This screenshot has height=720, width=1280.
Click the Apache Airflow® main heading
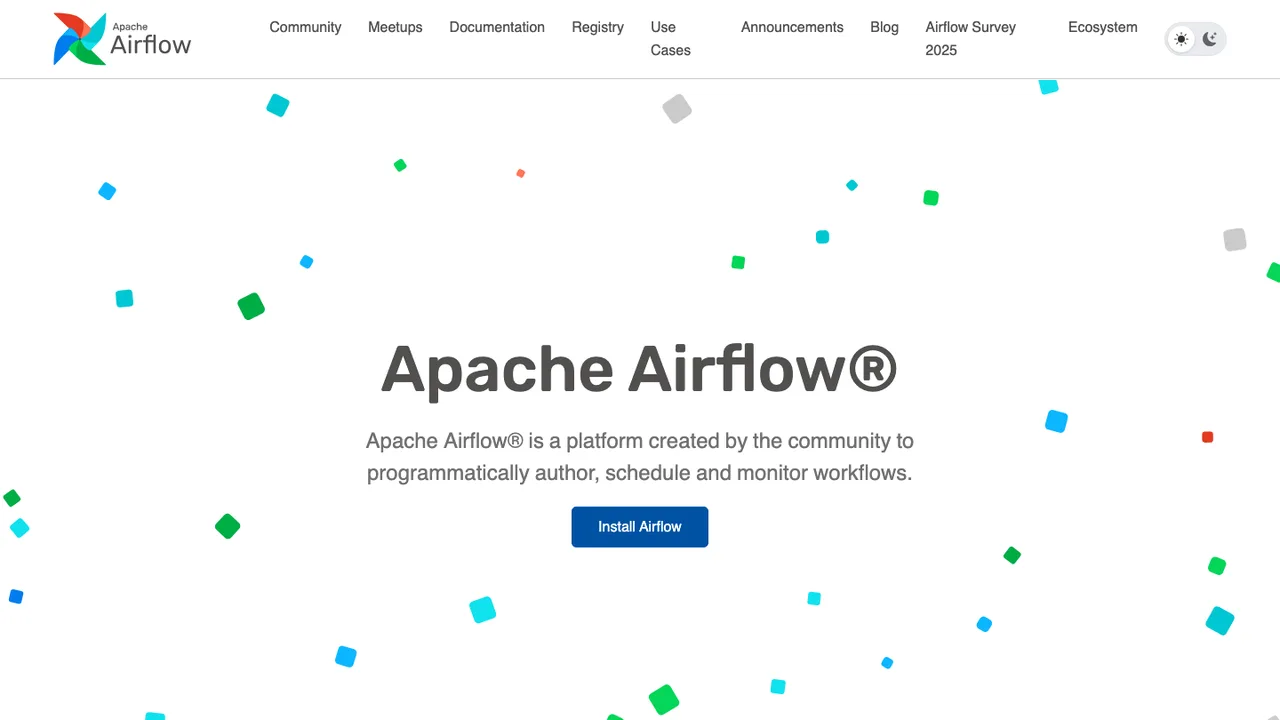click(639, 369)
